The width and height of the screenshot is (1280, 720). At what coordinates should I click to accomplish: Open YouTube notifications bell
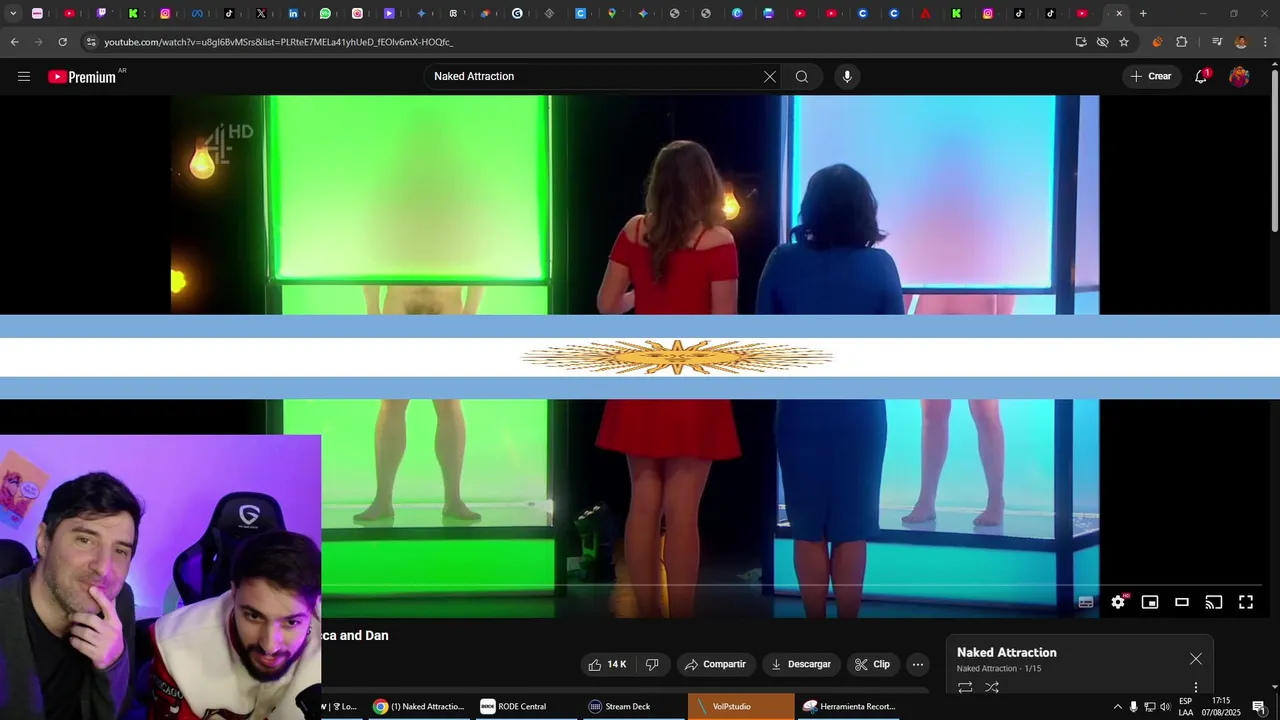click(x=1201, y=76)
